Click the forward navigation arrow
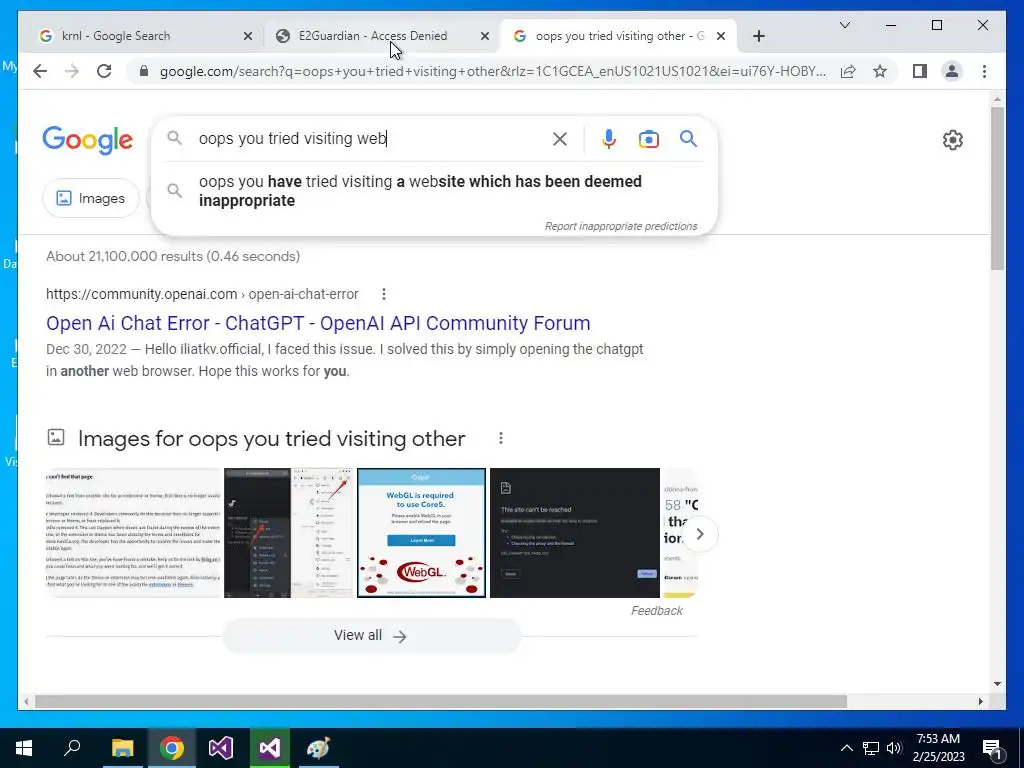 [x=72, y=71]
